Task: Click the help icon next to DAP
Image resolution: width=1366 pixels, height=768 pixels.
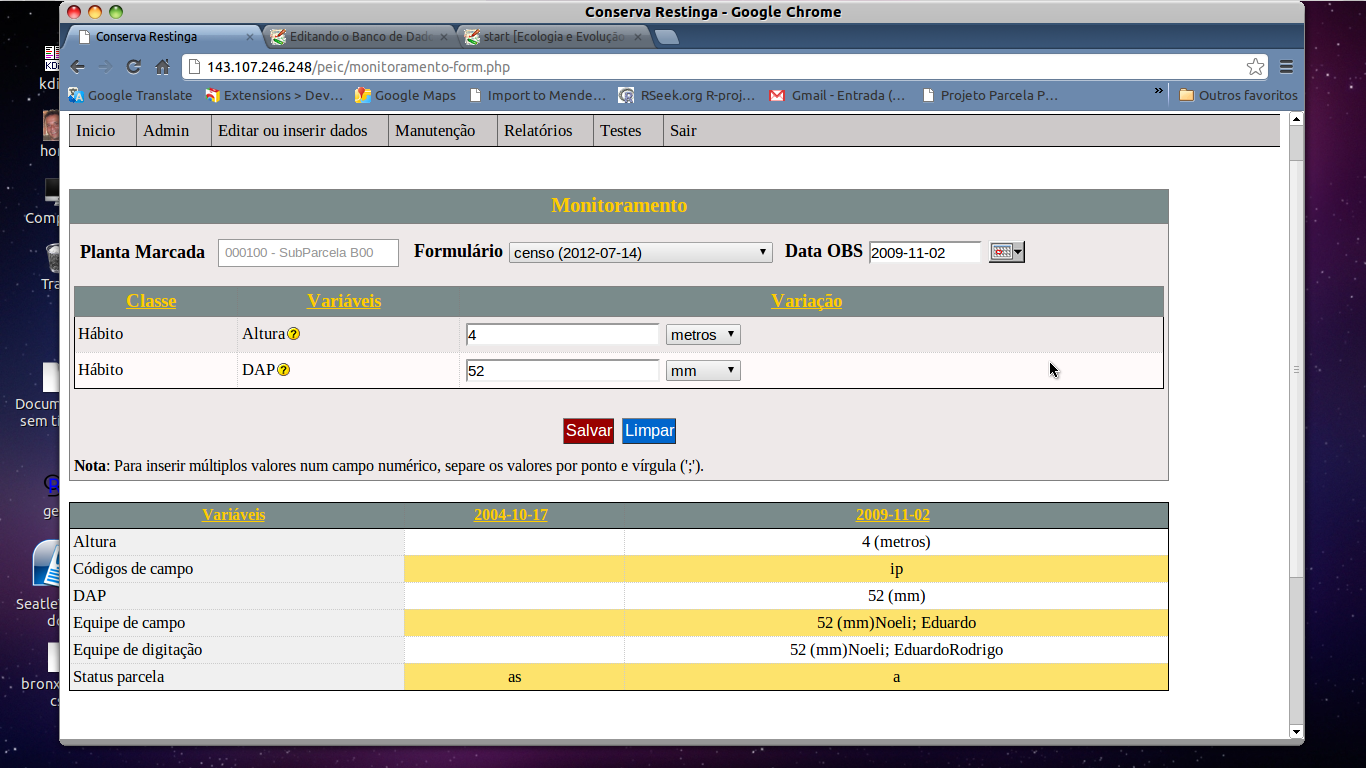Action: [284, 370]
